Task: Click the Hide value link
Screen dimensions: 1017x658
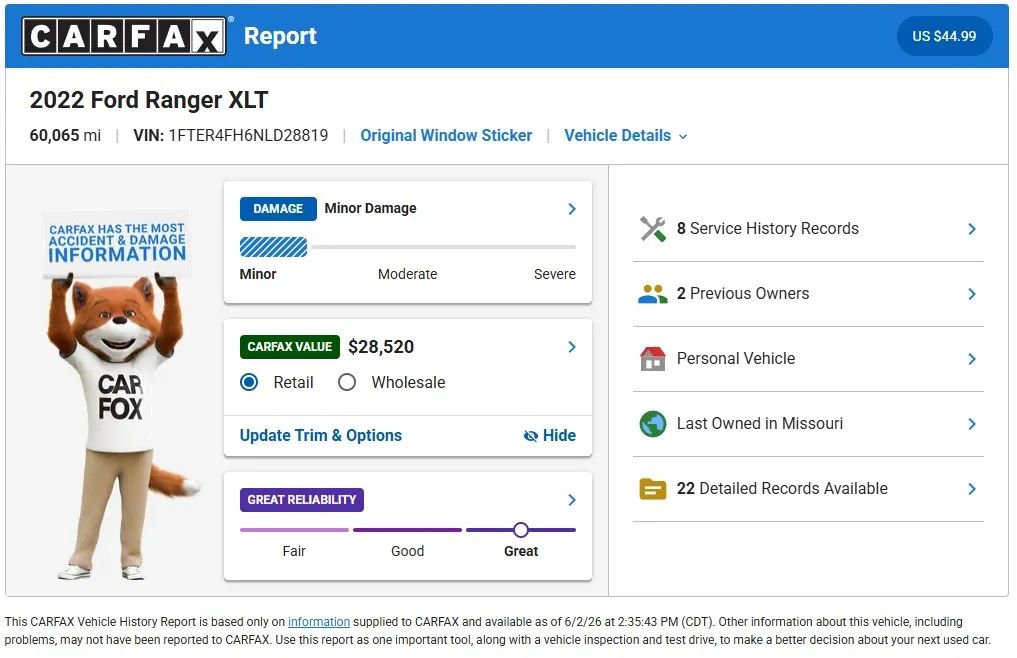Action: pos(549,435)
